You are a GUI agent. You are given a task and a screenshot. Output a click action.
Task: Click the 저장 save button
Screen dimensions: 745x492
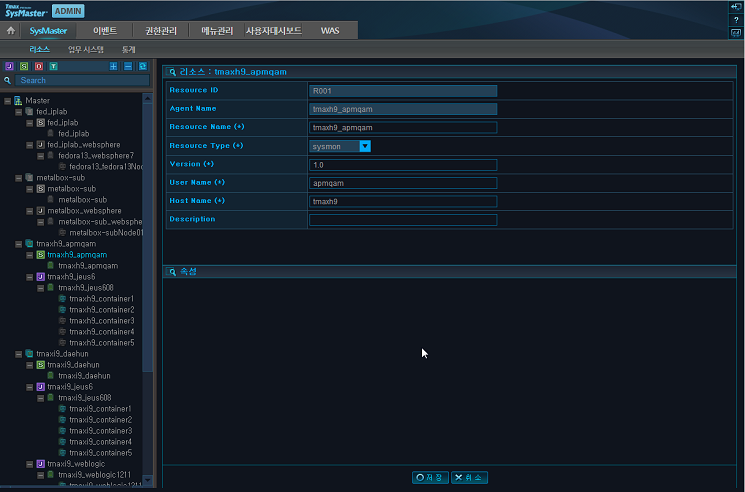430,477
